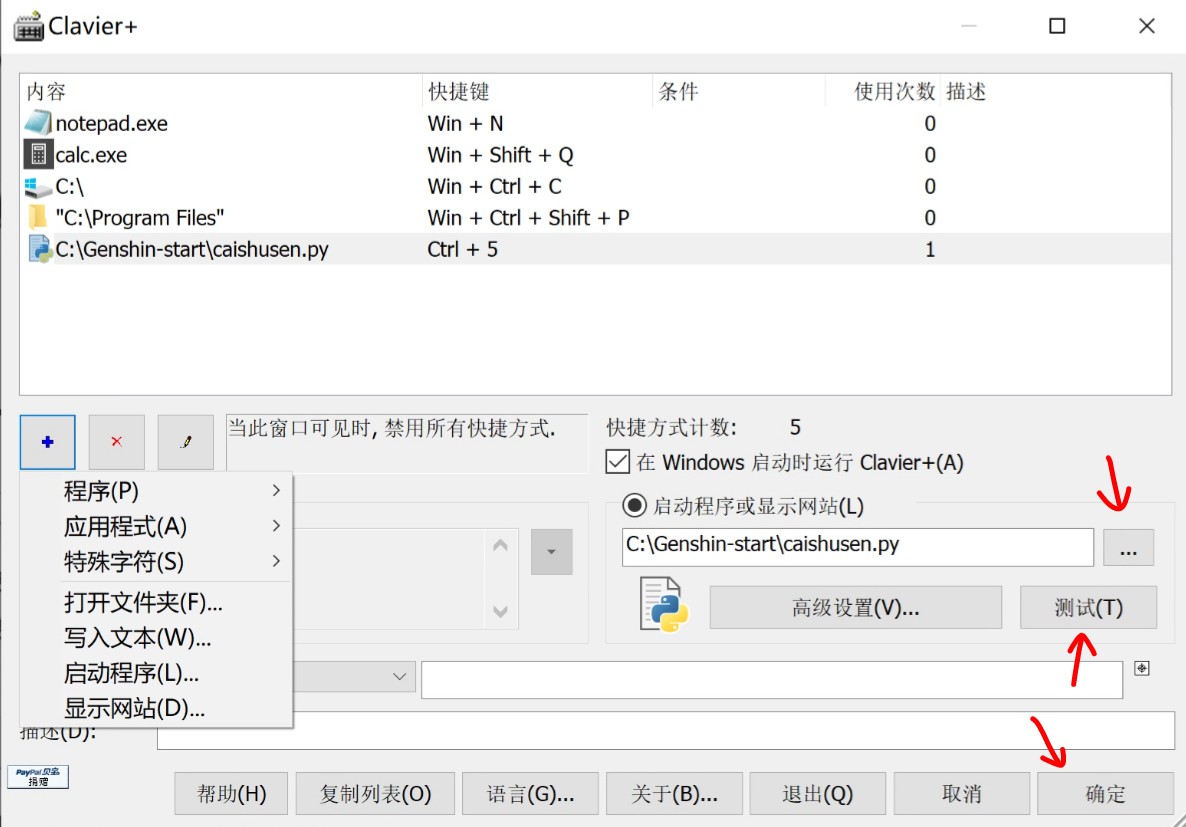The width and height of the screenshot is (1186, 827).
Task: Expand the 特殊字符(S) submenu
Action: click(x=156, y=561)
